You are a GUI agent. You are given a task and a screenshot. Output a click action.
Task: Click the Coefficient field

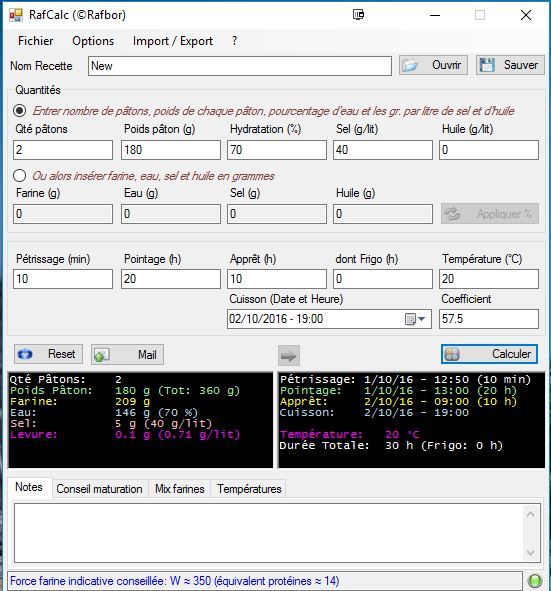489,319
